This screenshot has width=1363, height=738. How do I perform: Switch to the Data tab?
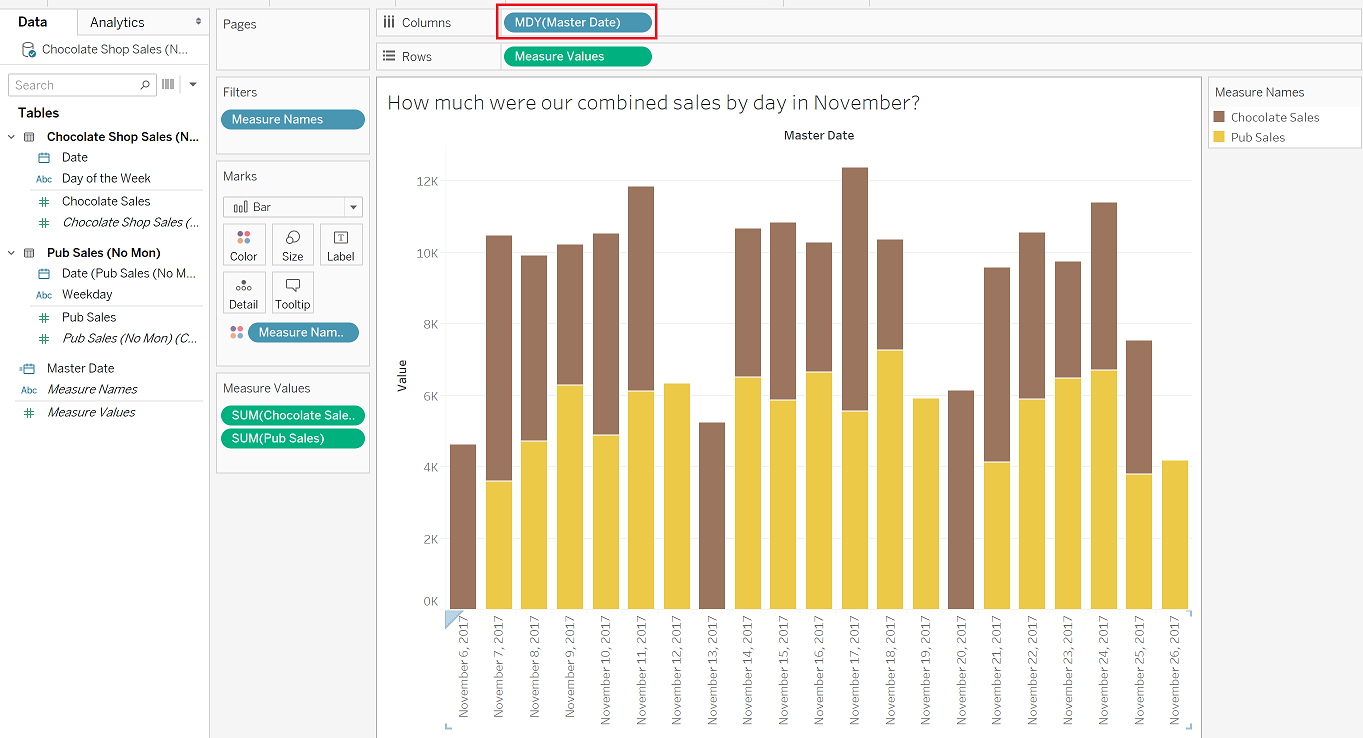pos(33,22)
